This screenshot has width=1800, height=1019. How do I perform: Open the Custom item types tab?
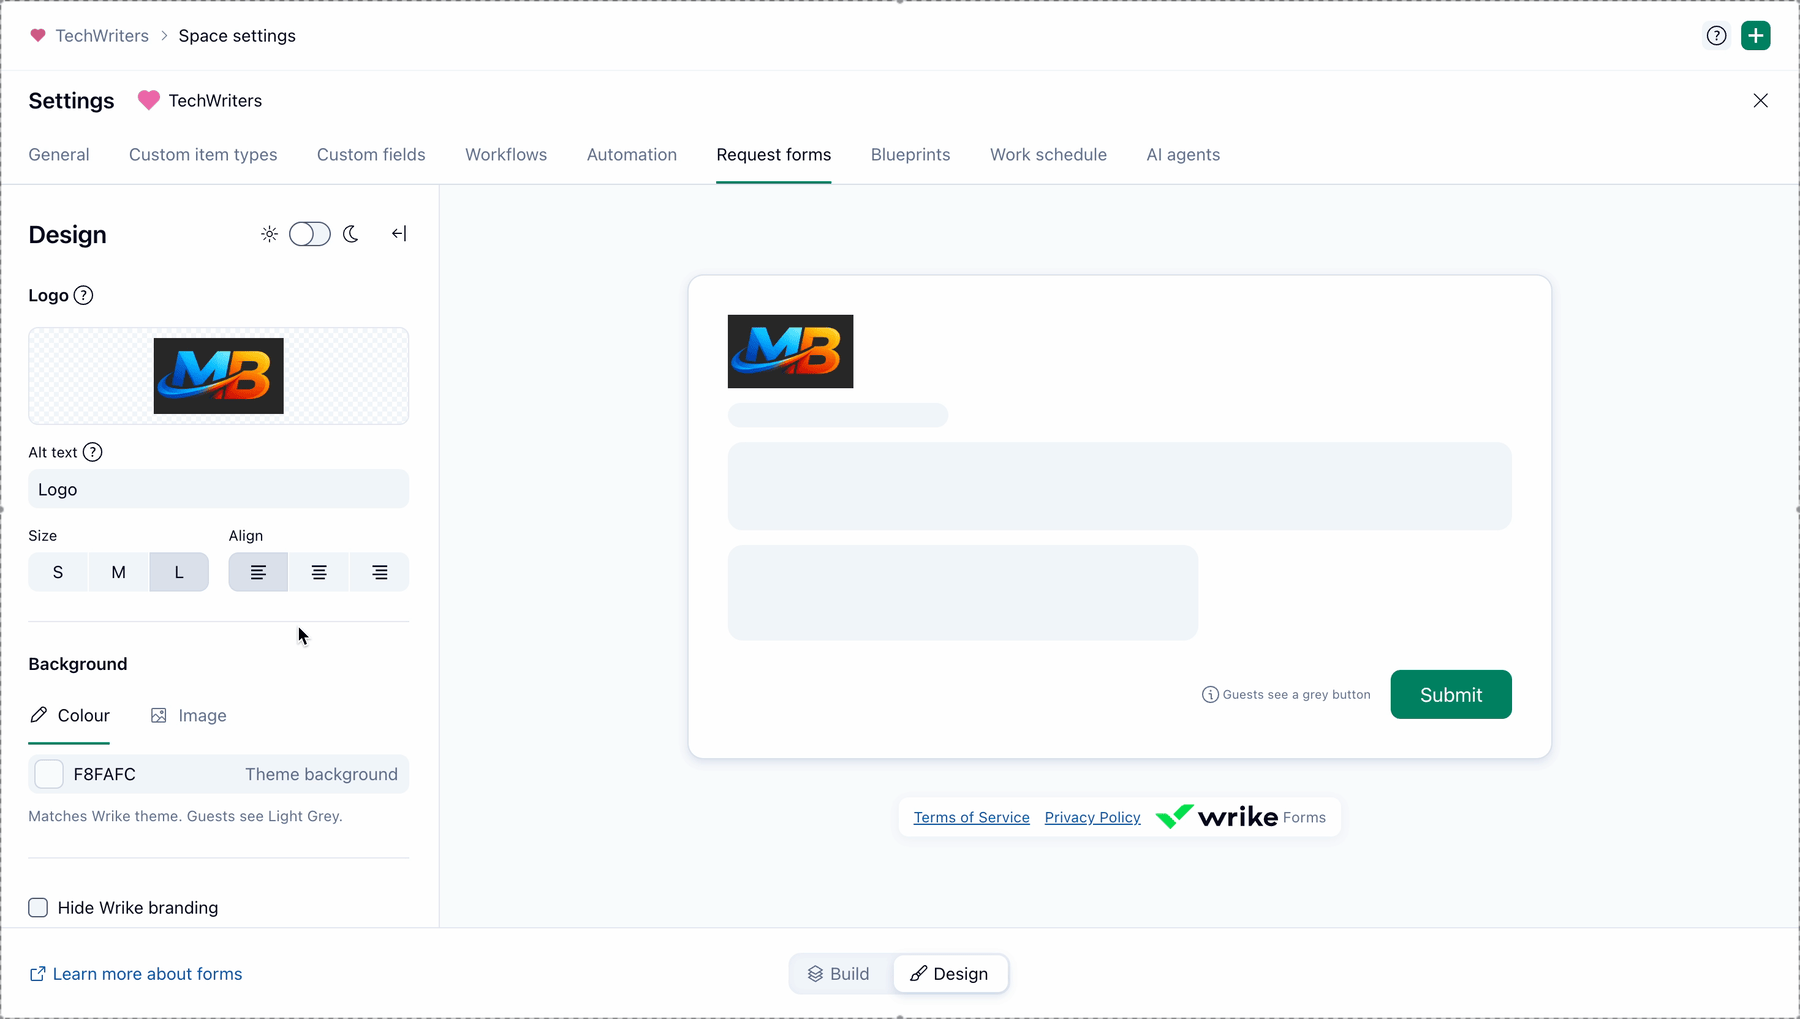point(203,155)
